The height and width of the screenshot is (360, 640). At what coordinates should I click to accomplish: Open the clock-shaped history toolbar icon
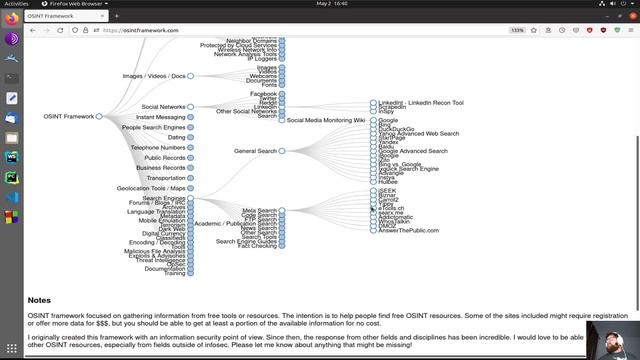pyautogui.click(x=562, y=30)
